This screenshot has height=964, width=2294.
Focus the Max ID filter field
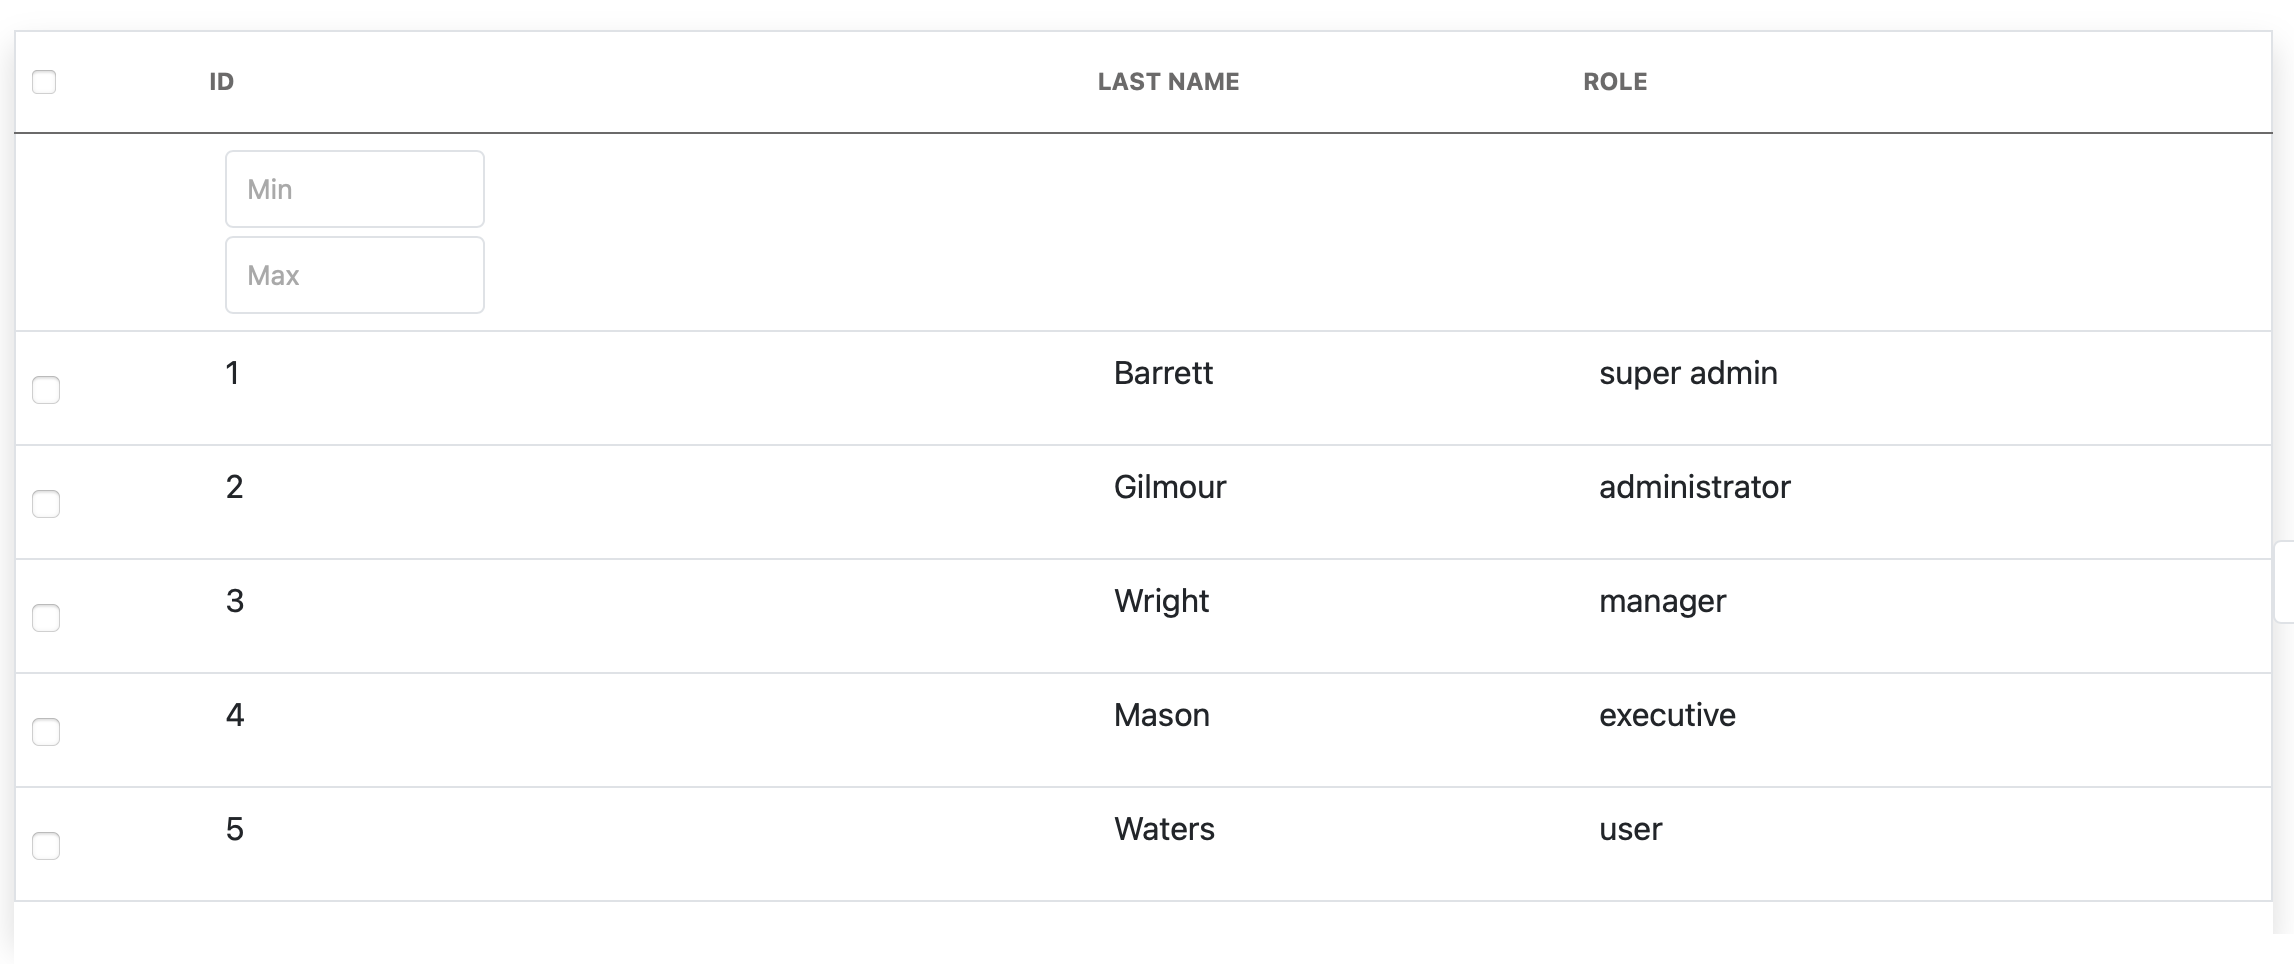(355, 275)
